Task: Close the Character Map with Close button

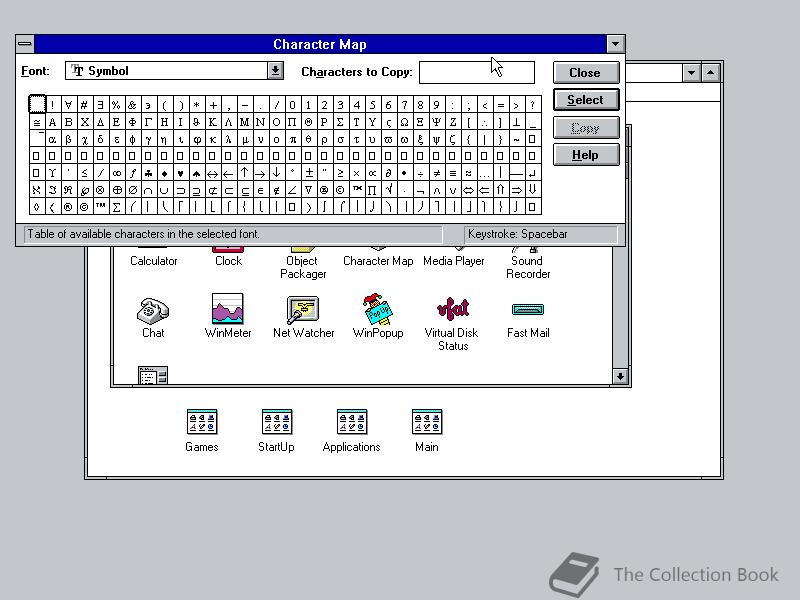Action: [586, 72]
